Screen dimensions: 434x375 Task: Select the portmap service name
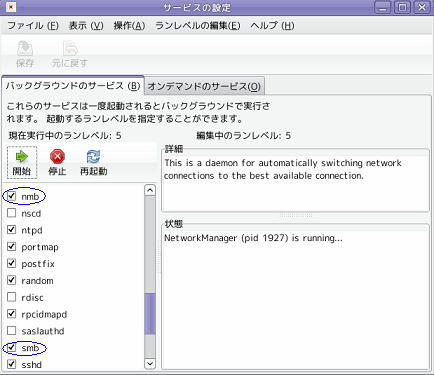(x=40, y=247)
